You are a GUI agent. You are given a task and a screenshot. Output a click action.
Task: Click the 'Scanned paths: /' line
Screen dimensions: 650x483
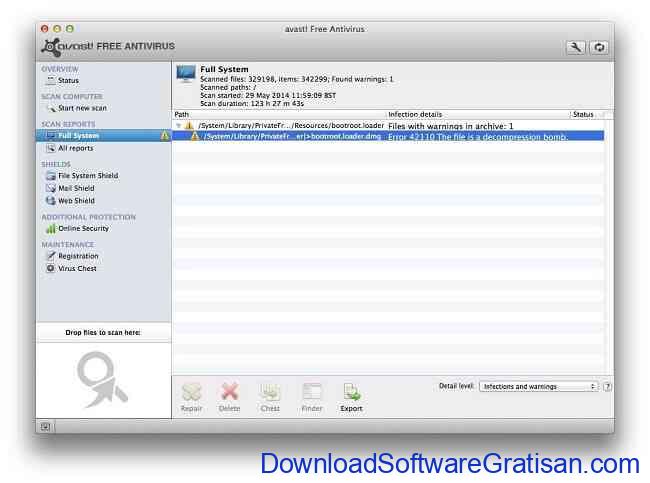[228, 87]
